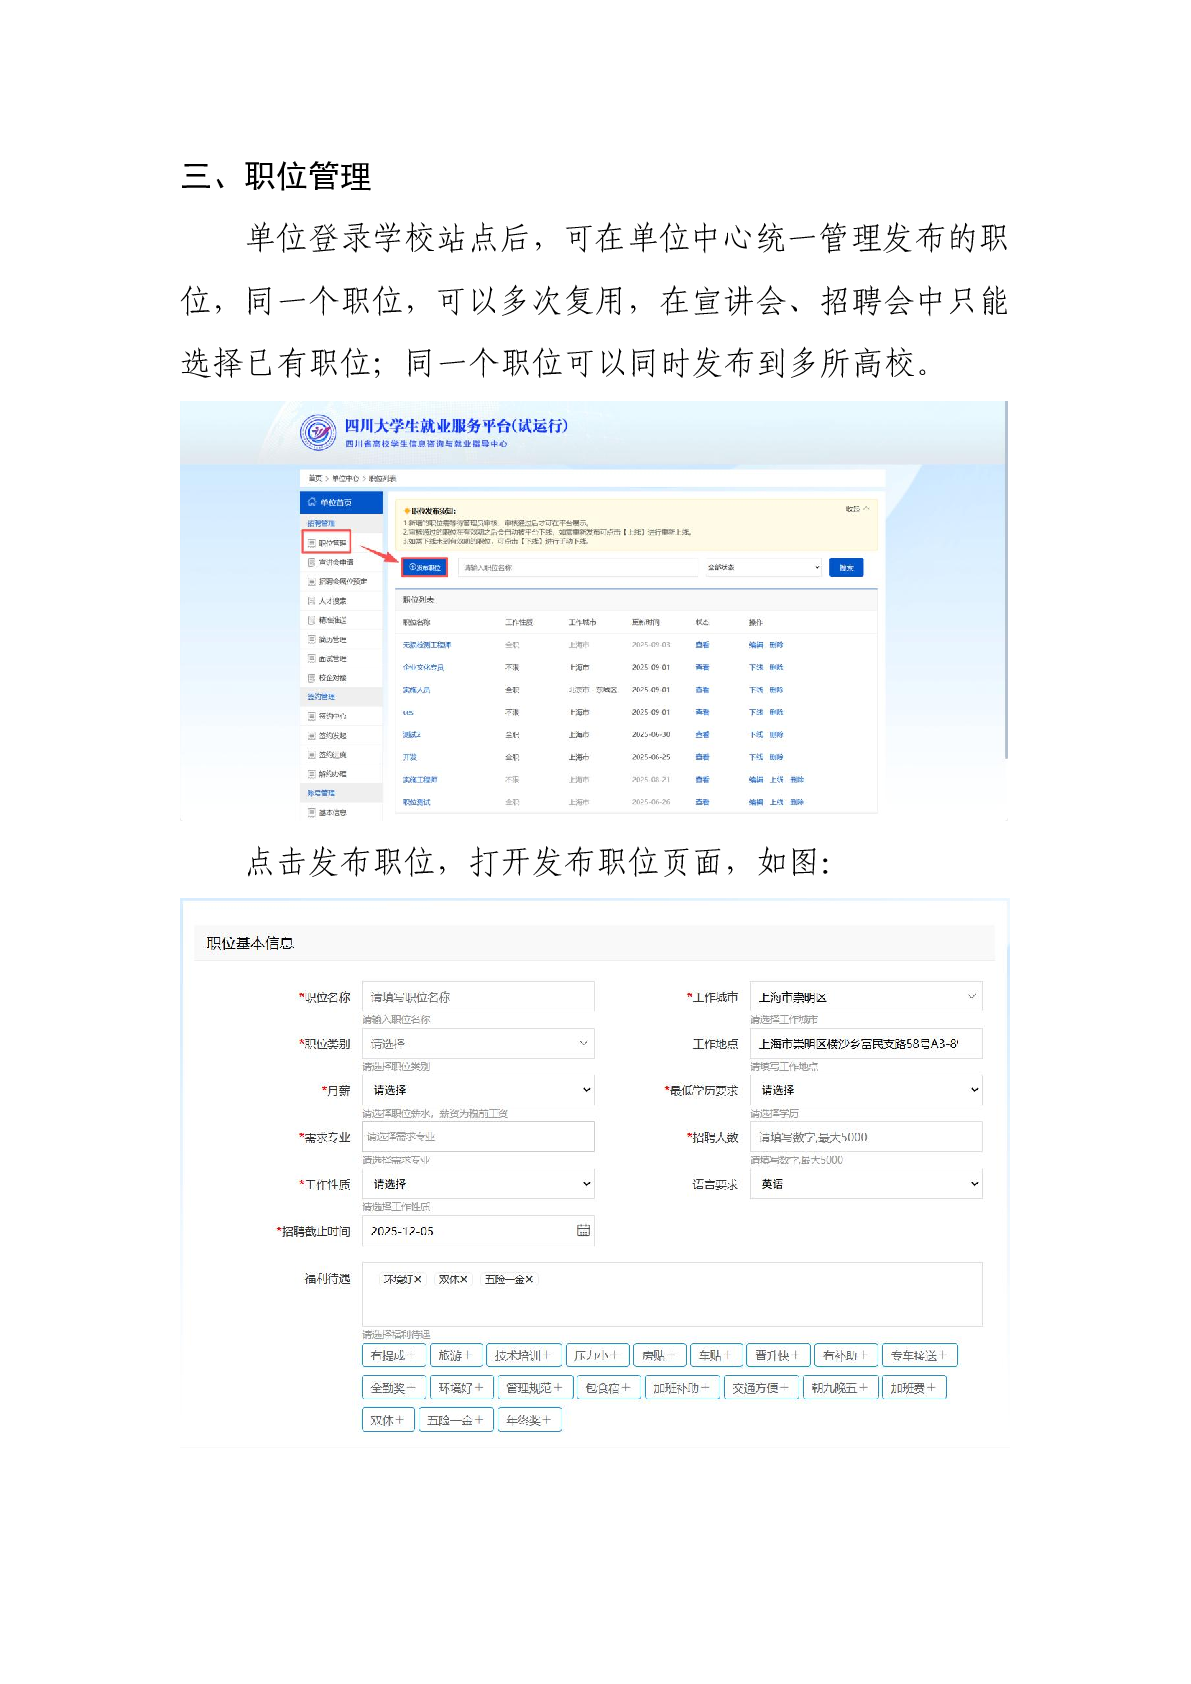Expand the 工作城市 dropdown showing 上海市崇明区
This screenshot has width=1191, height=1684.
(x=866, y=997)
